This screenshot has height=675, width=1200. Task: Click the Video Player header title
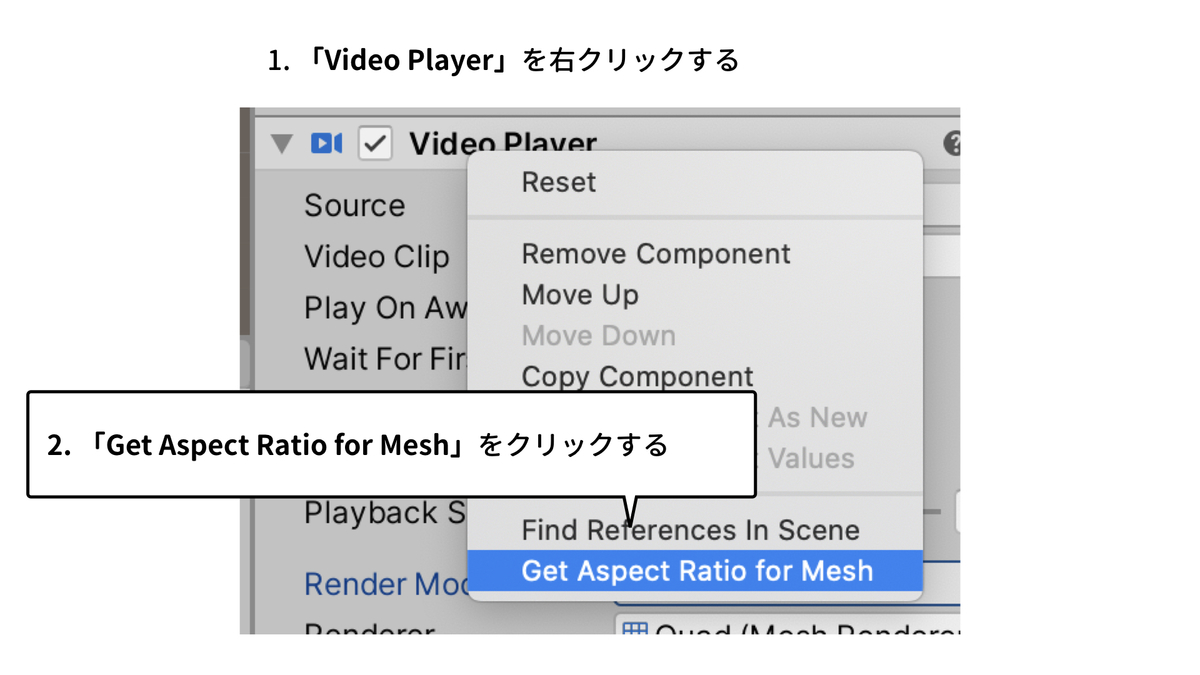point(502,144)
